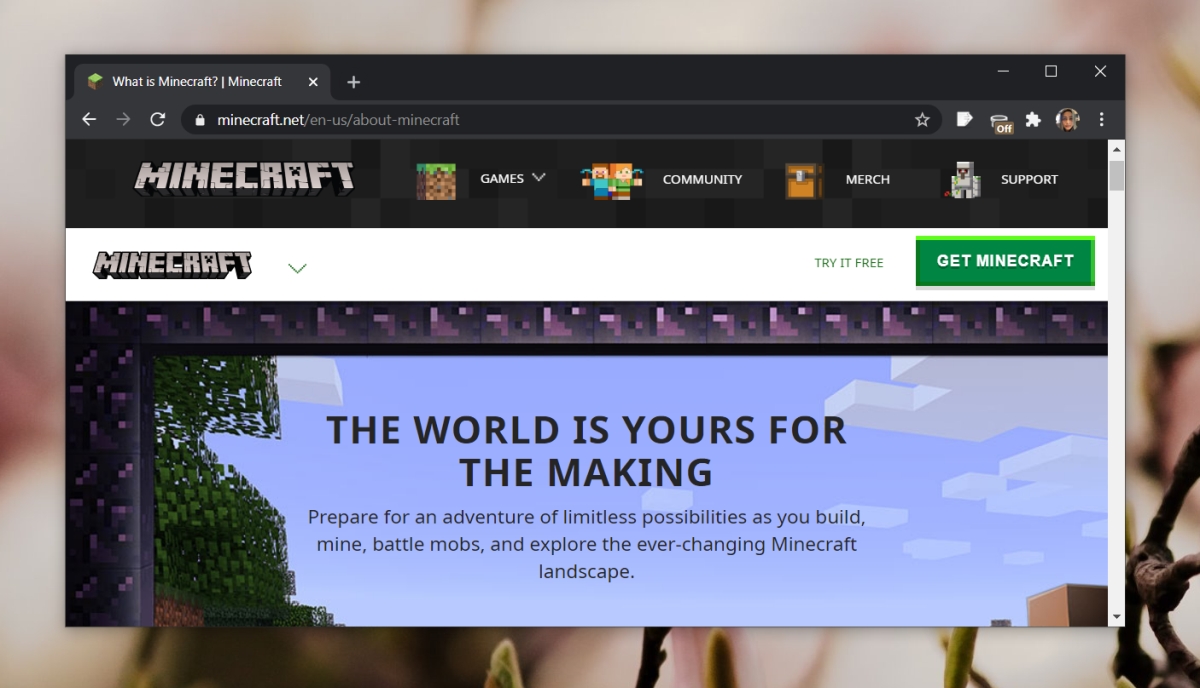Click the address bar URL field
1200x688 pixels.
point(560,120)
